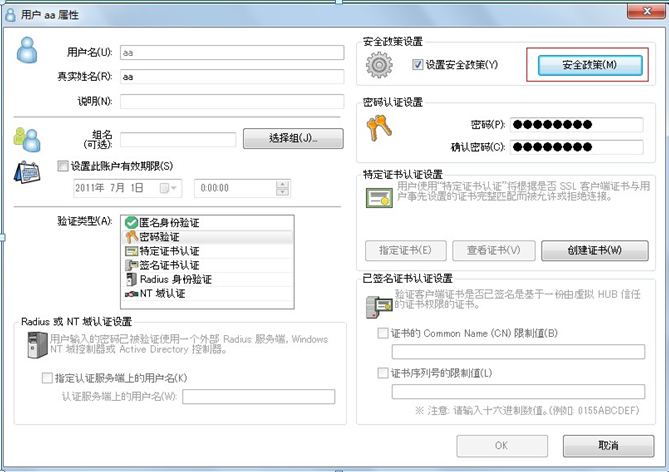669x472 pixels.
Task: Click the server certificate icon in 已签名证书认证设置
Action: (x=379, y=307)
